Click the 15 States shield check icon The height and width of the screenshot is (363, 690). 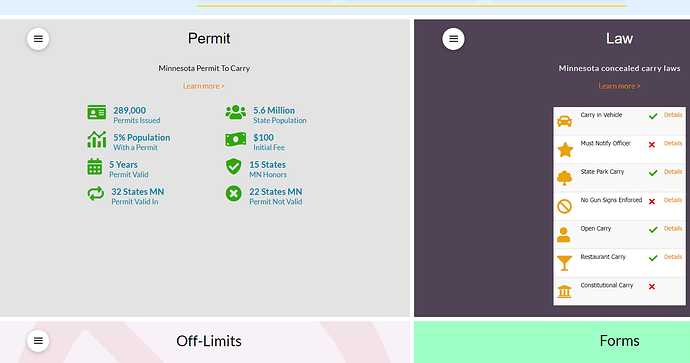click(x=234, y=167)
